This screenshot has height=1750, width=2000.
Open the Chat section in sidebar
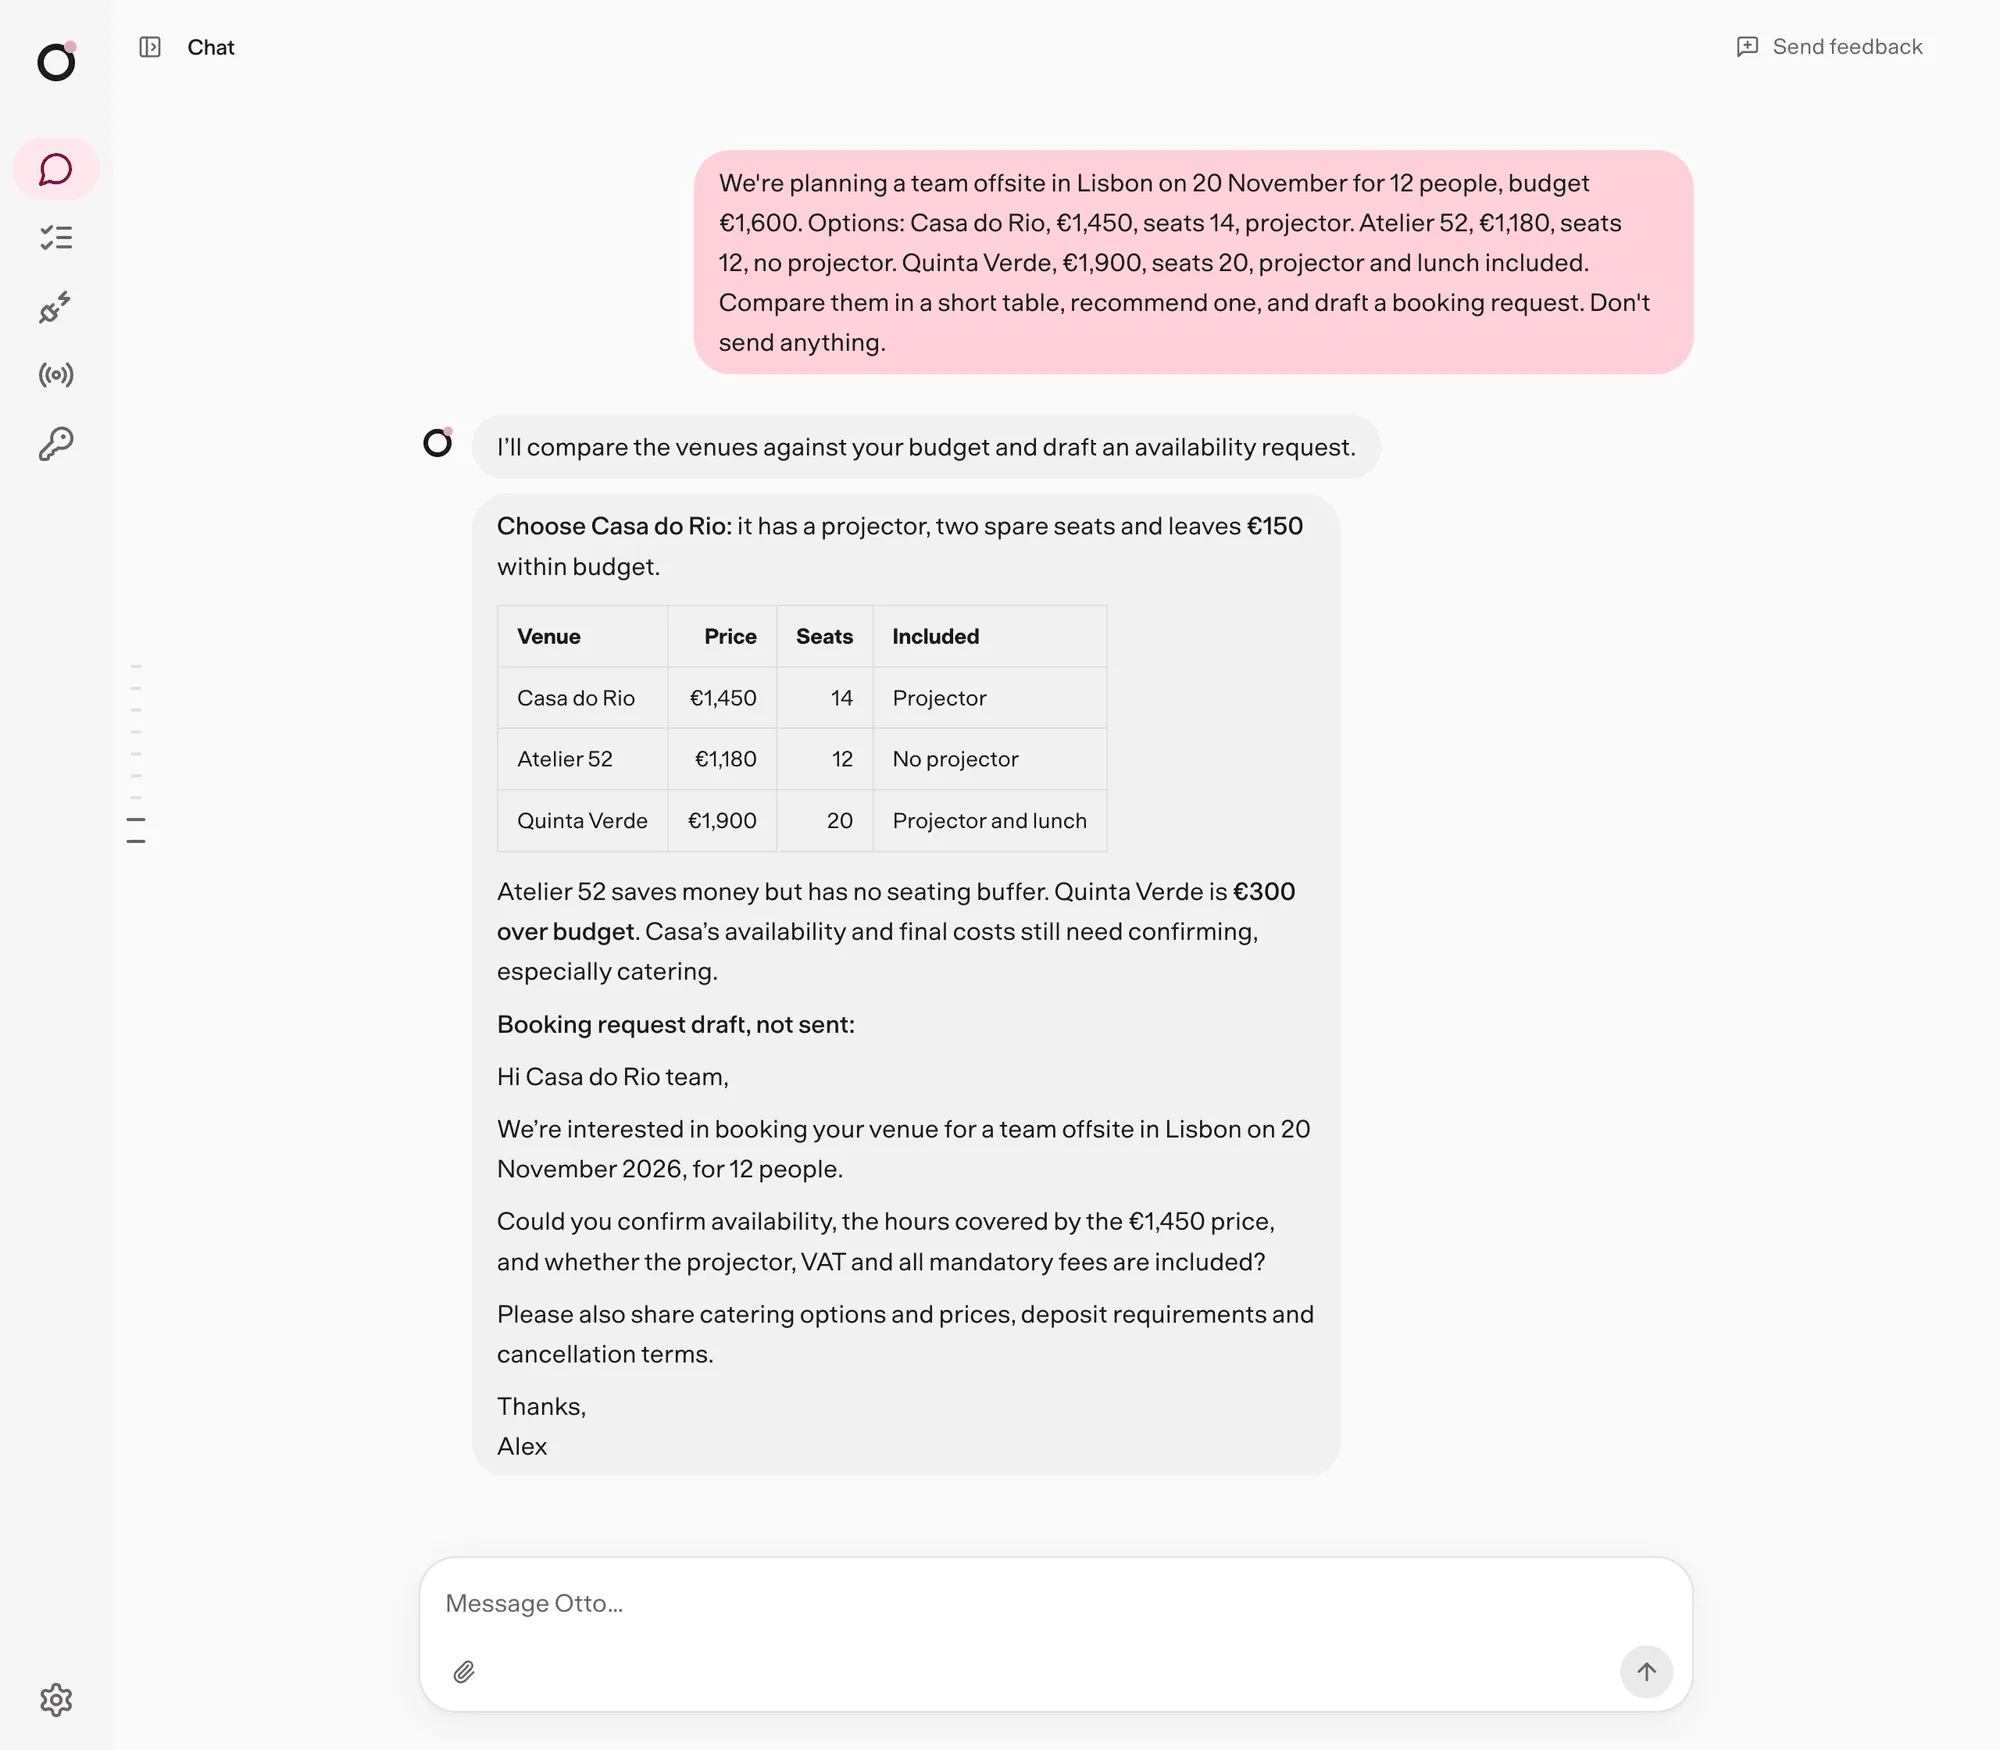pyautogui.click(x=56, y=169)
